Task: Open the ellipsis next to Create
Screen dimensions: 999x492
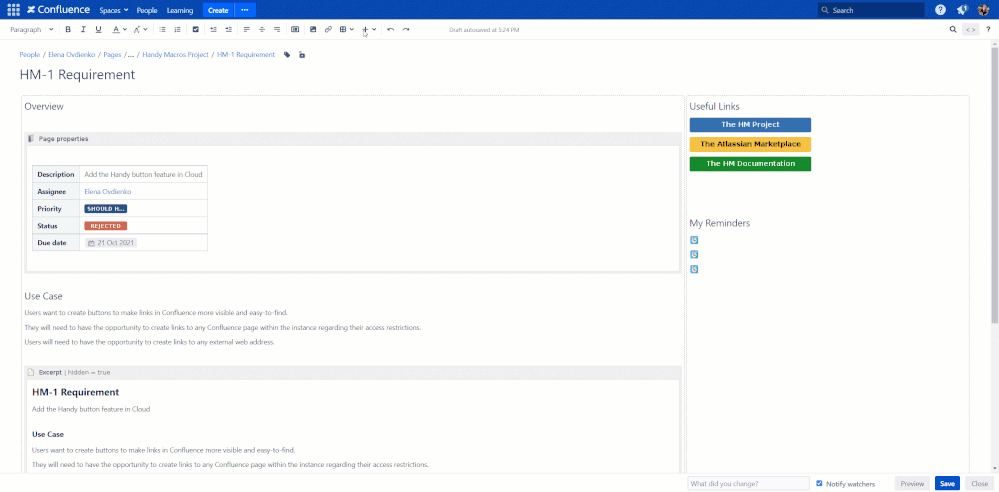Action: 245,10
